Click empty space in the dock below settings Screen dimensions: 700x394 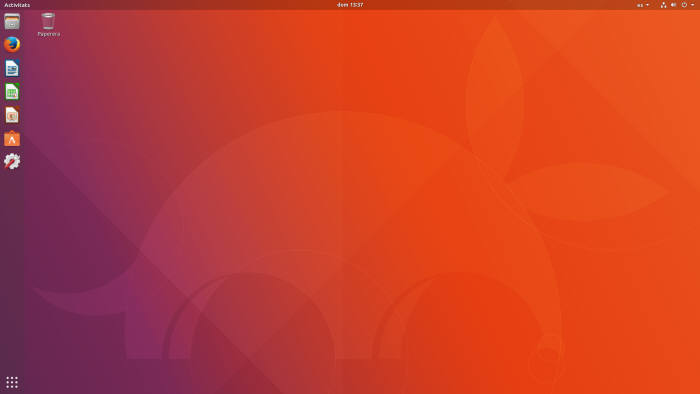pos(12,268)
